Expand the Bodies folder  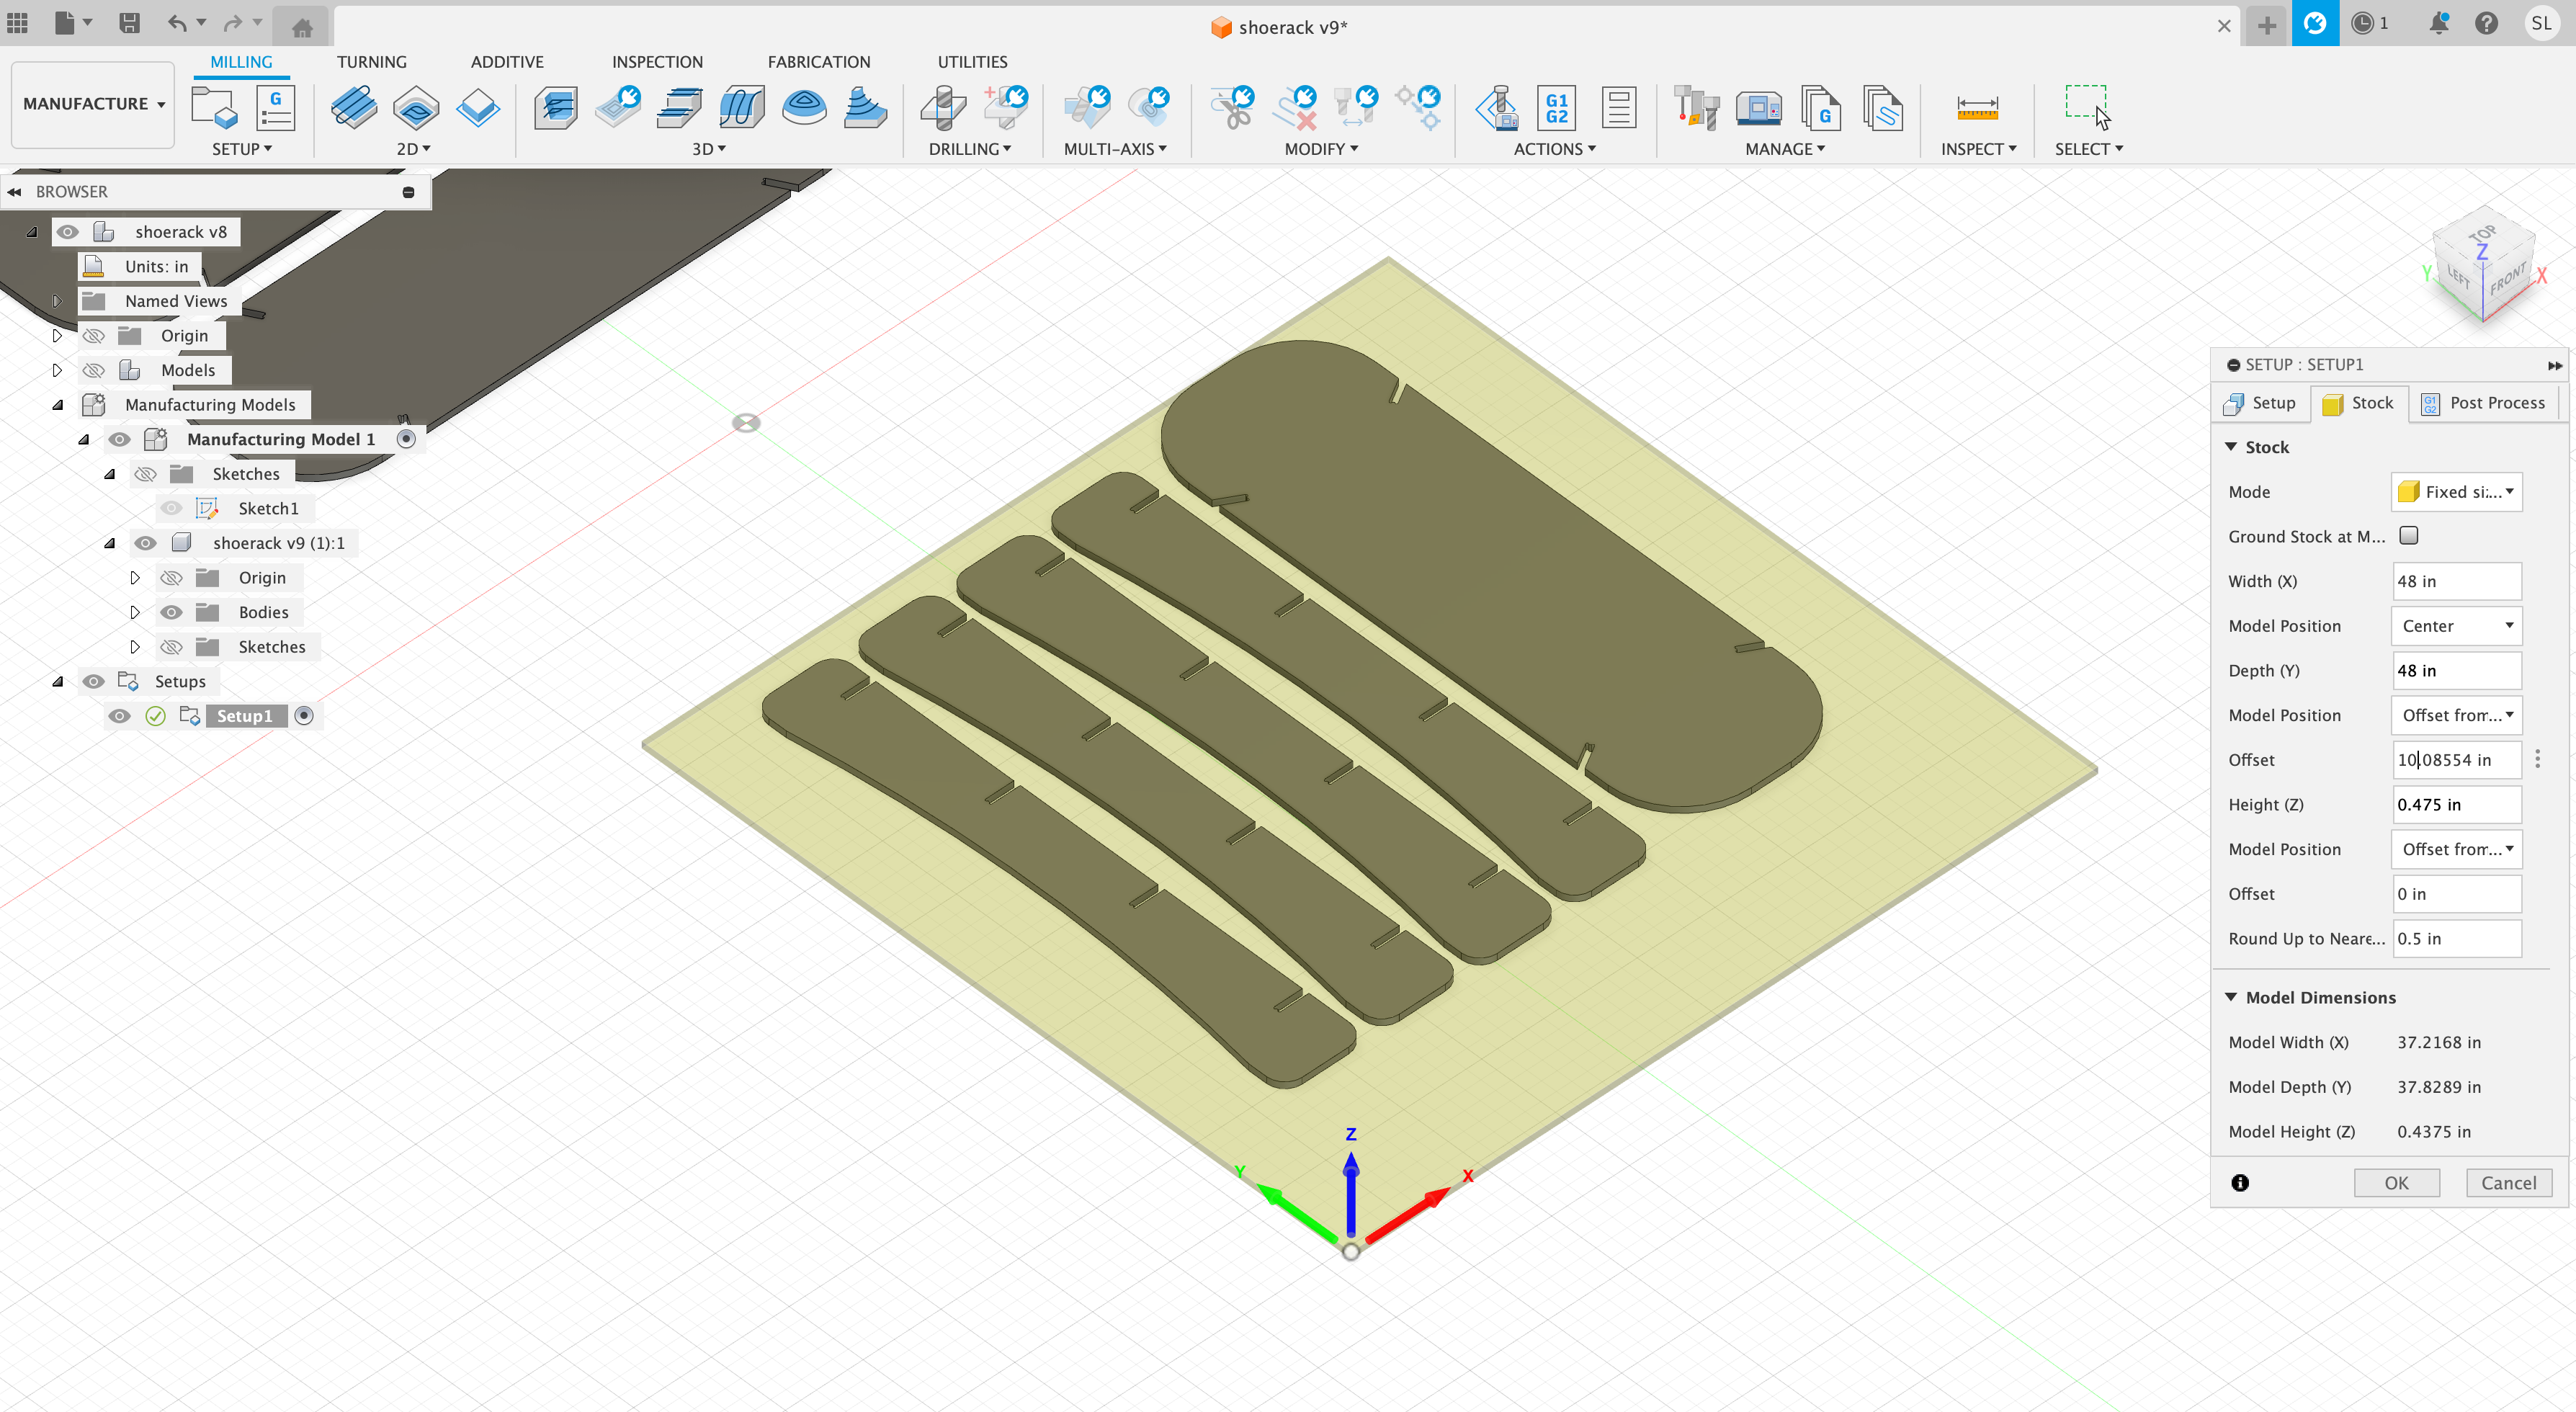[135, 612]
